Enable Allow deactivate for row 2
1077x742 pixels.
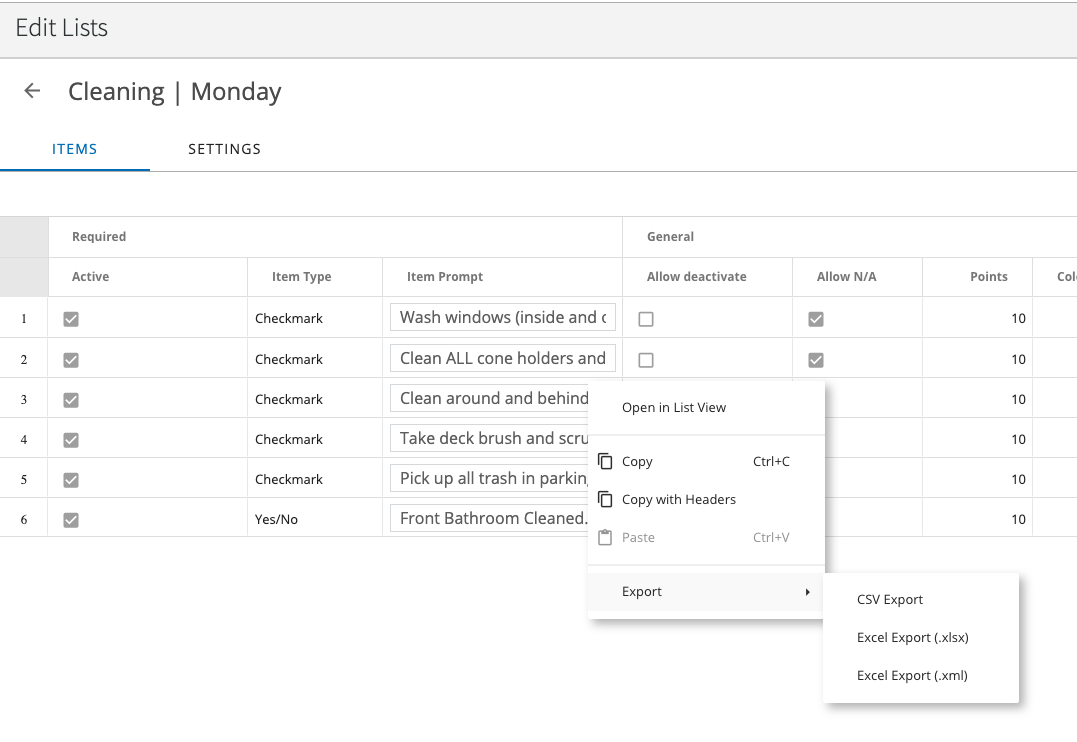(646, 359)
